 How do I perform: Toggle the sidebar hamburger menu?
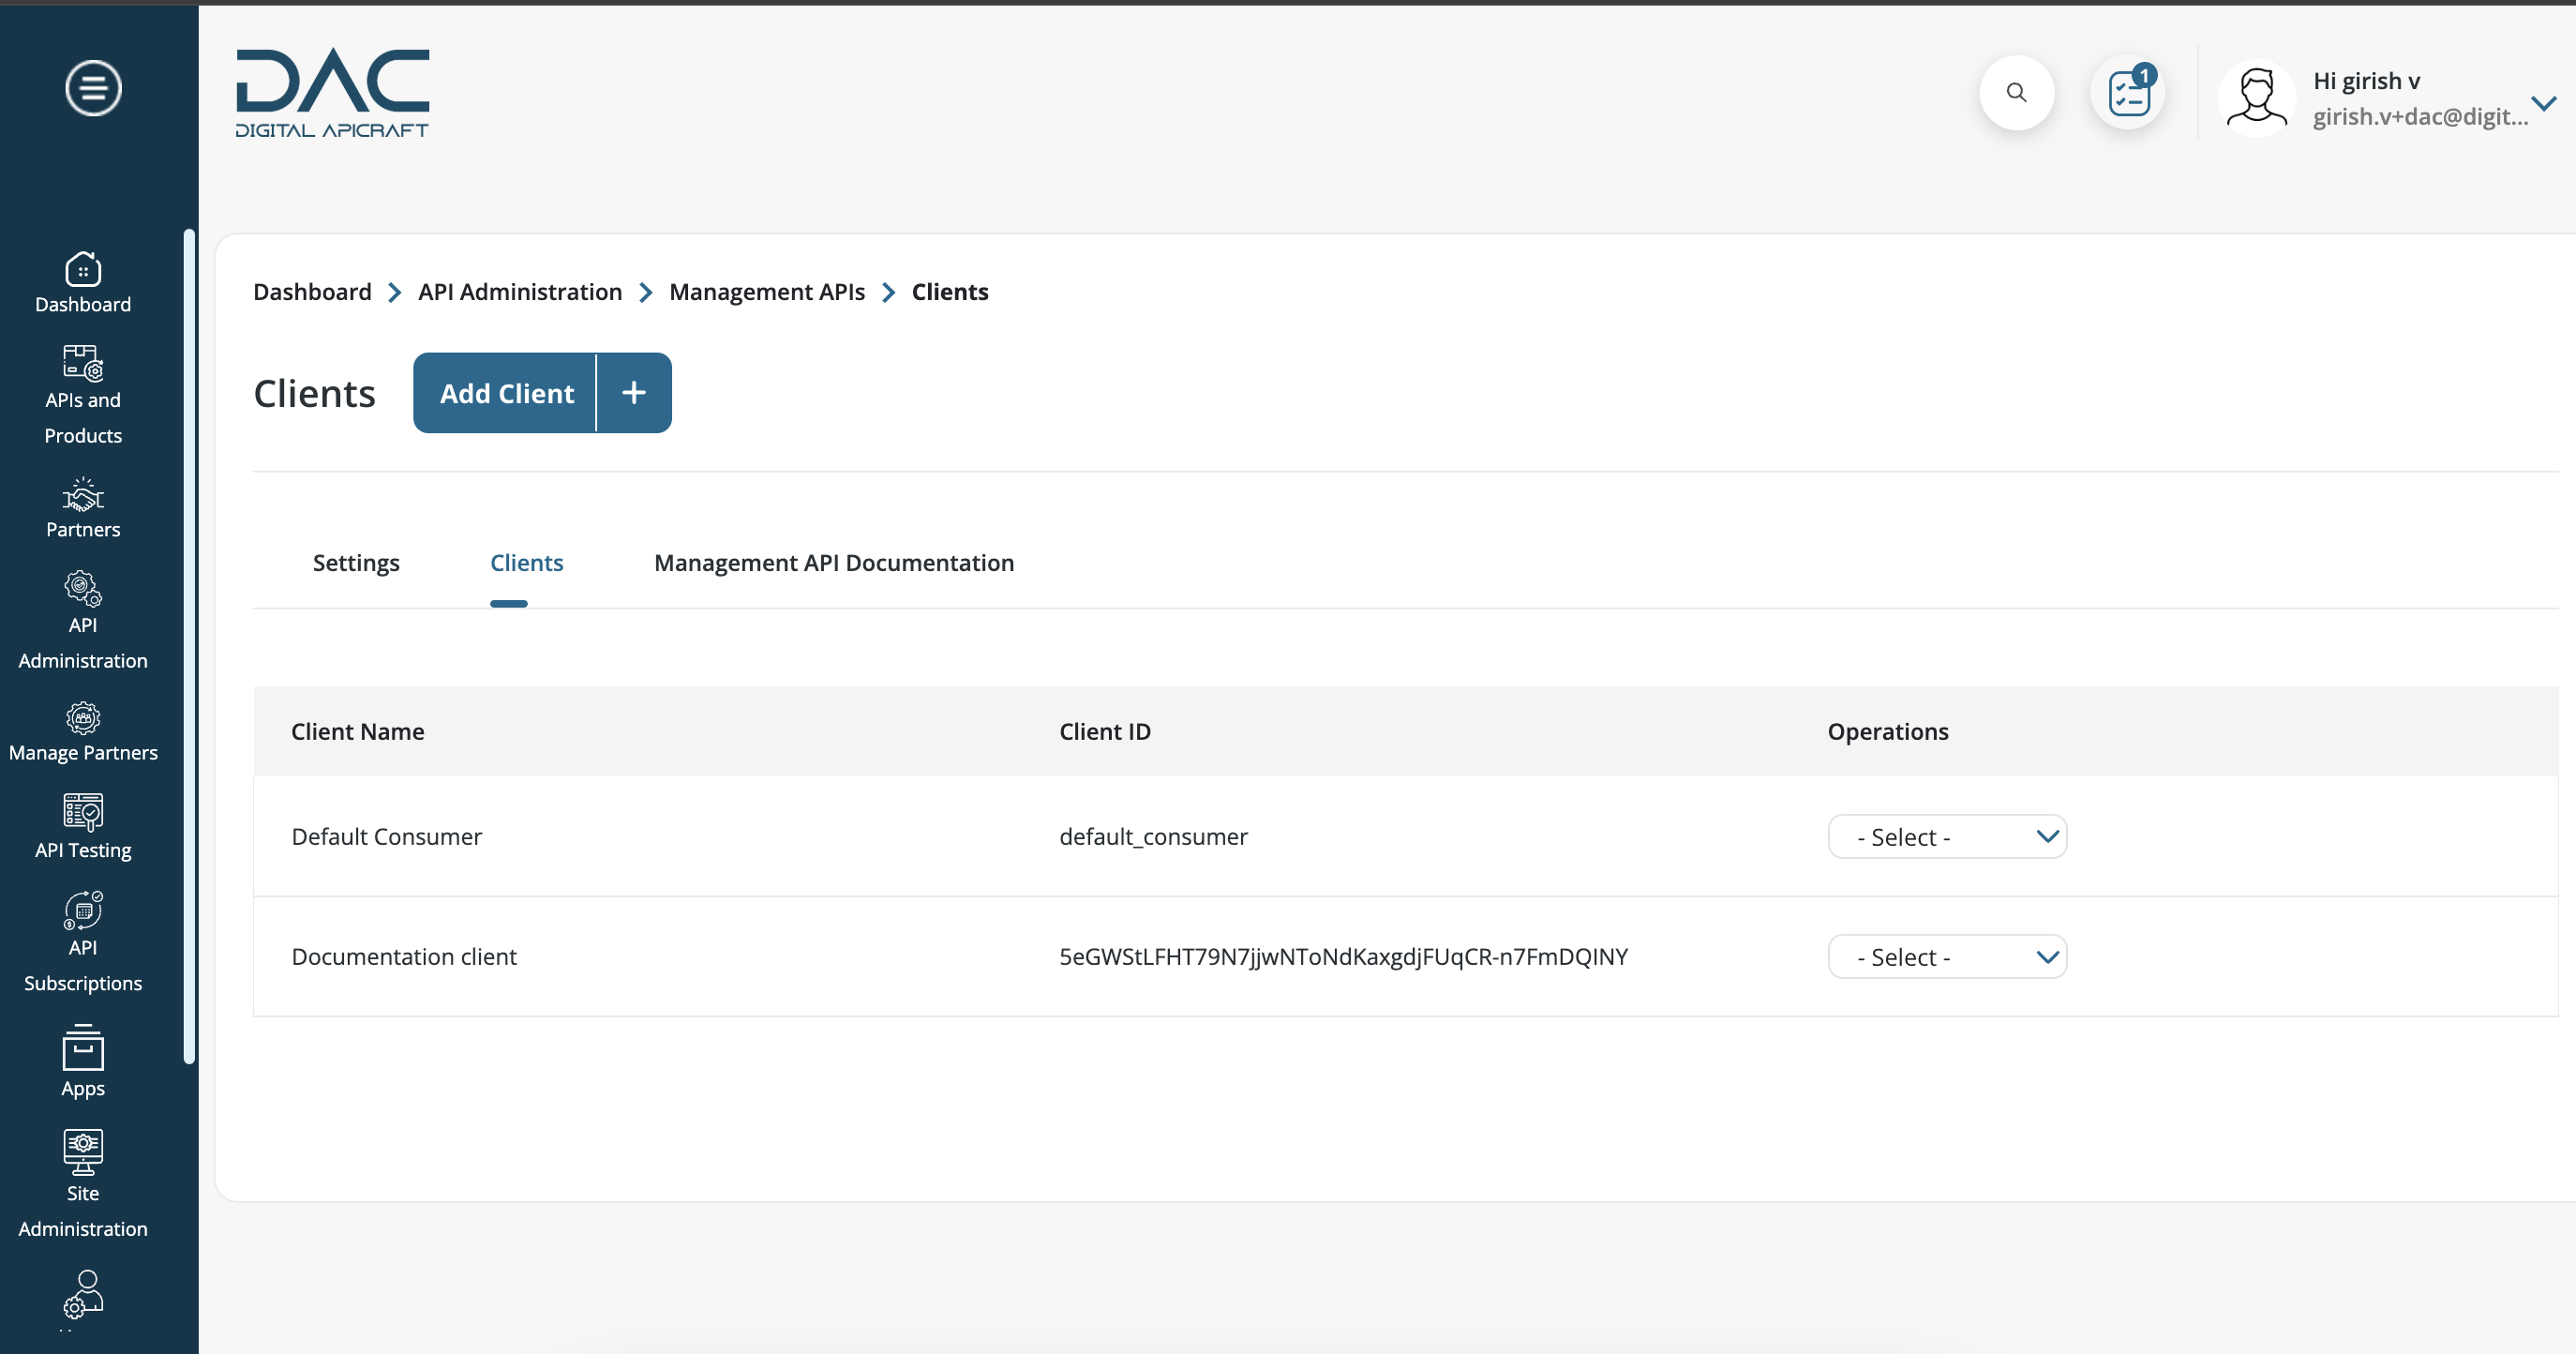93,88
